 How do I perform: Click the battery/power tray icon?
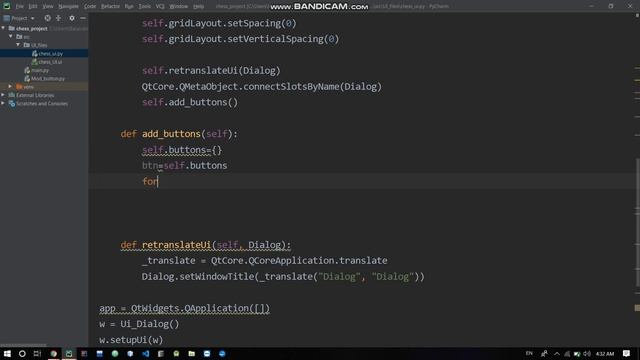(577, 354)
